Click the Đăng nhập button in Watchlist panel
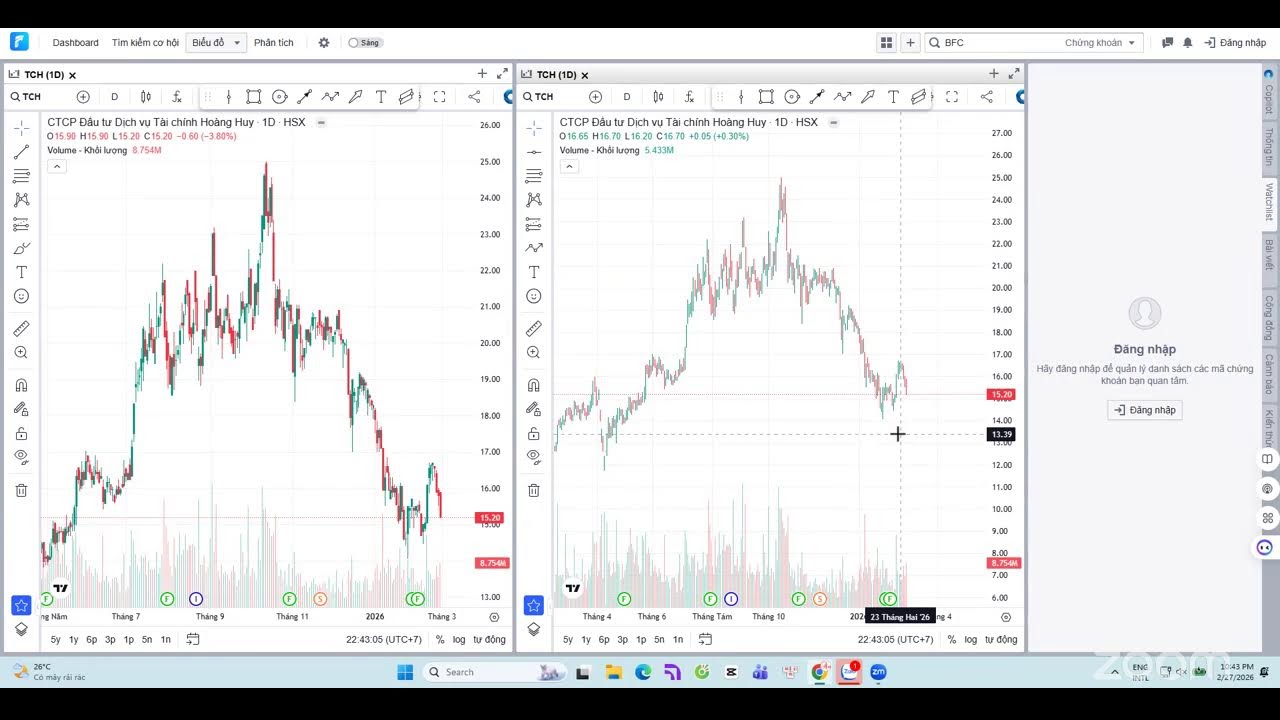 click(x=1145, y=410)
